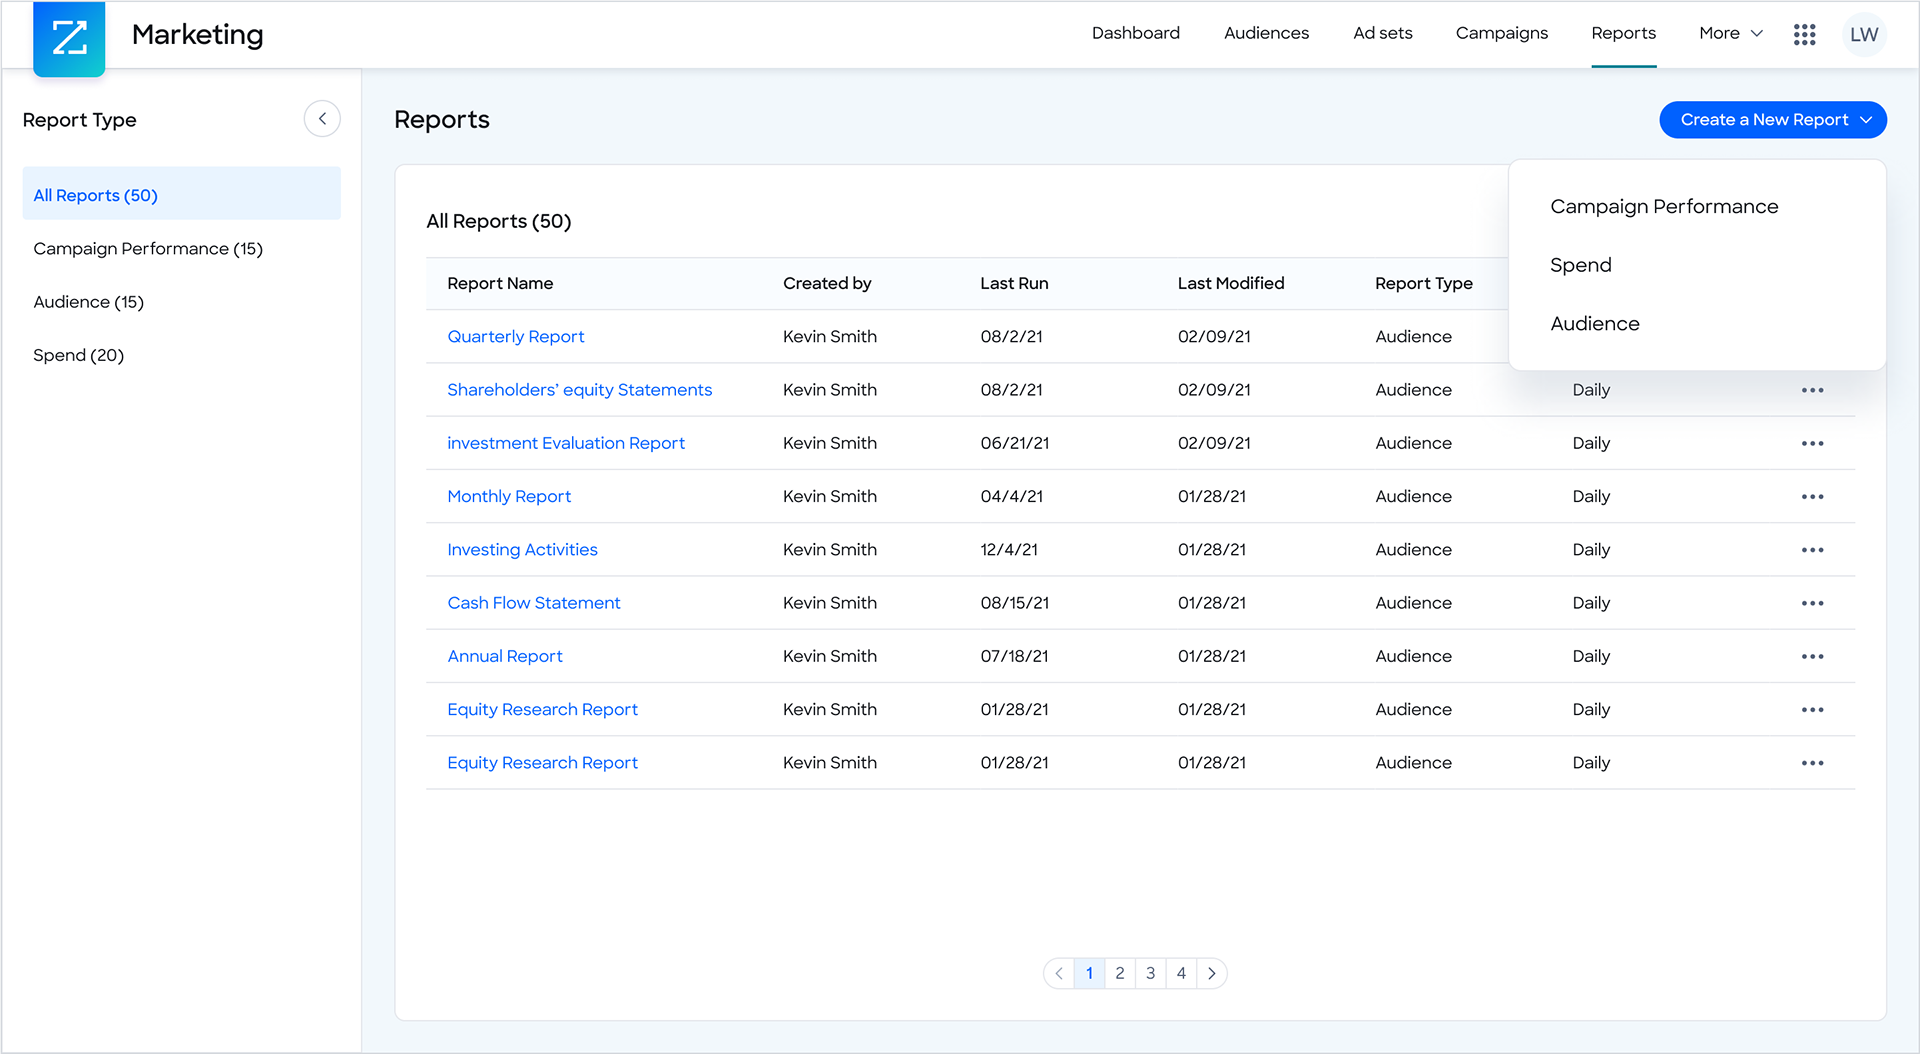This screenshot has width=1920, height=1054.
Task: Open row options for Shareholders' equity Statements
Action: pos(1812,390)
